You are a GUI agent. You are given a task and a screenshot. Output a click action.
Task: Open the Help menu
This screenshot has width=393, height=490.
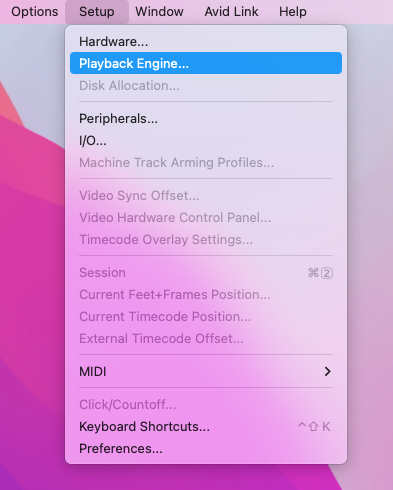pos(293,12)
